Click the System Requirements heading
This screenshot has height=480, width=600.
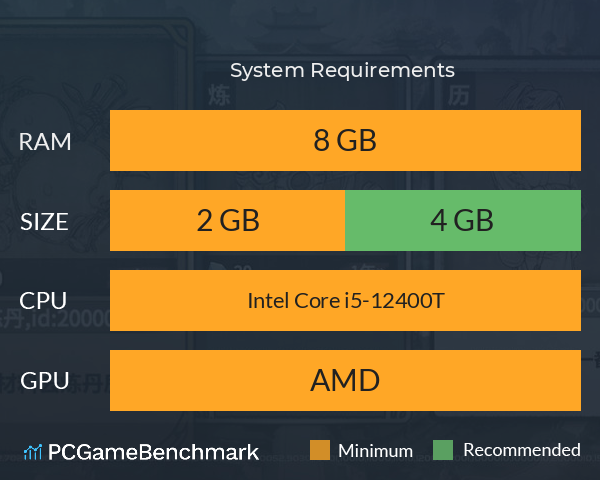(x=342, y=70)
